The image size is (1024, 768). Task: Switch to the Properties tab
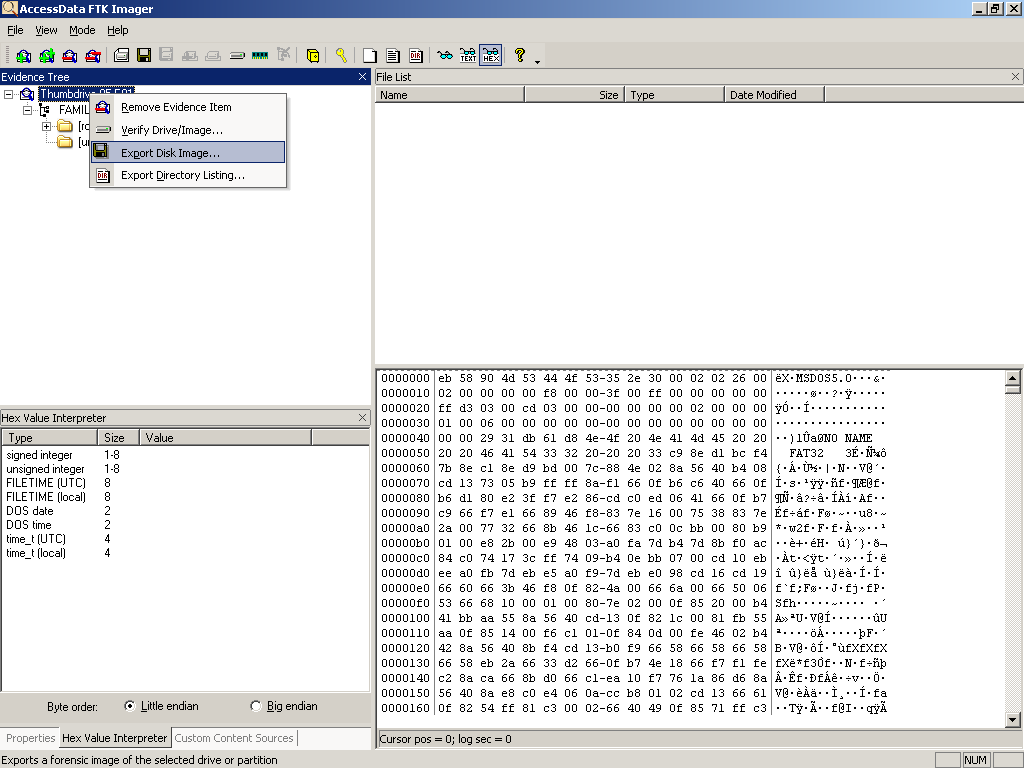[x=31, y=738]
